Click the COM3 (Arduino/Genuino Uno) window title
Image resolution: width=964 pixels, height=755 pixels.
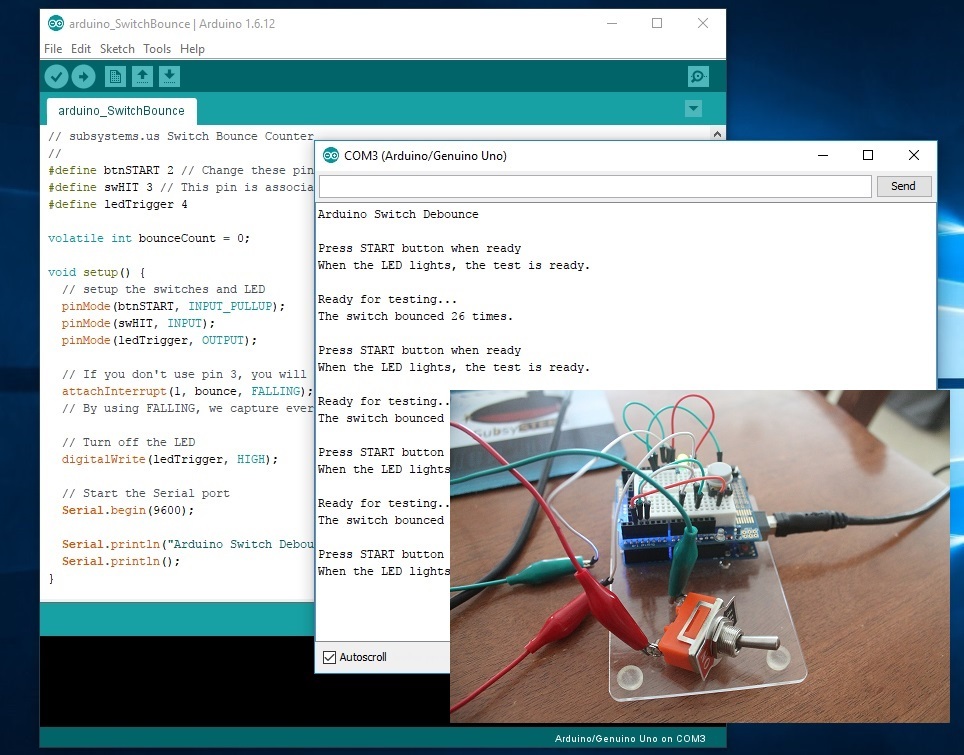point(425,156)
